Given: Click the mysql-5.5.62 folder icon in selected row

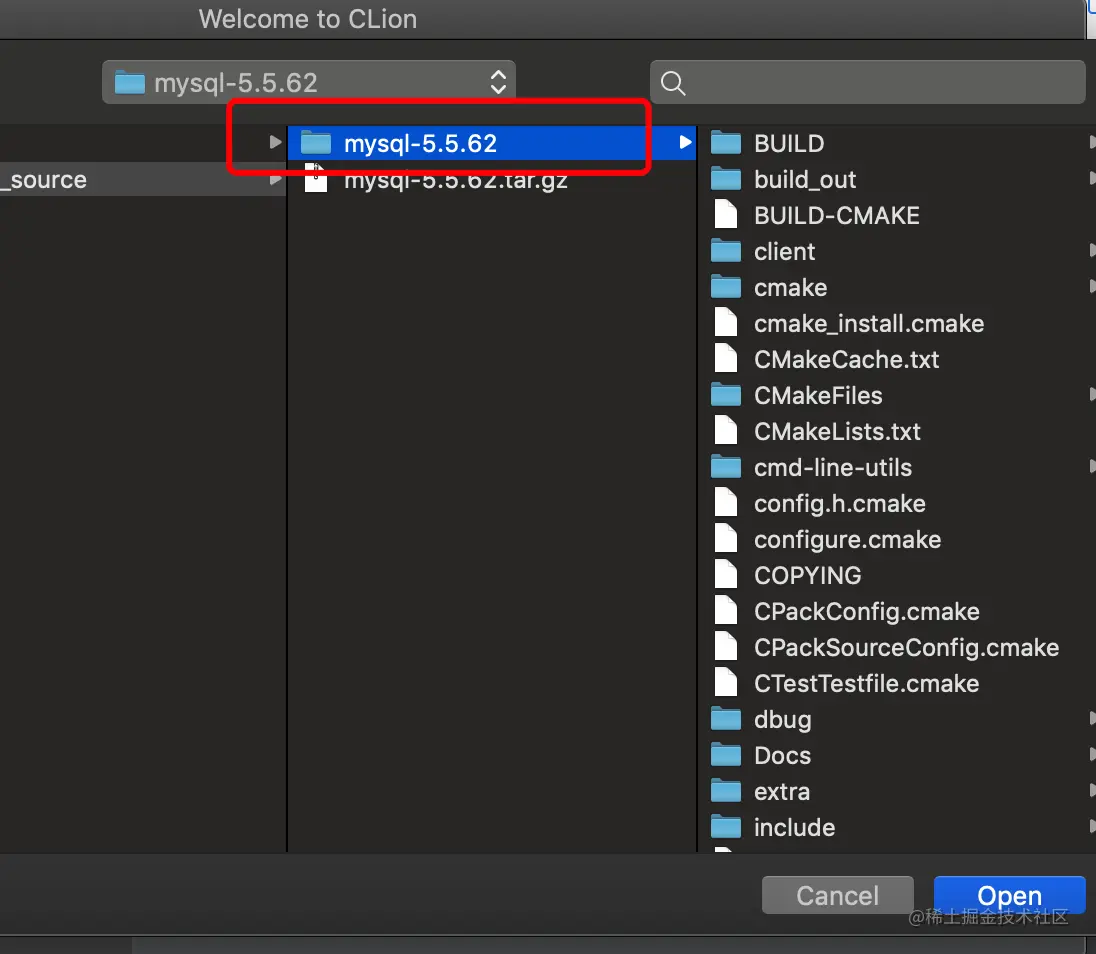Looking at the screenshot, I should click(316, 143).
